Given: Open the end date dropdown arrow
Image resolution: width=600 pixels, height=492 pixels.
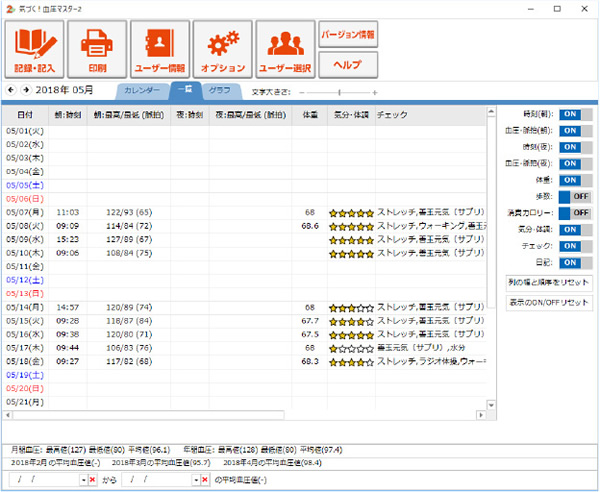Looking at the screenshot, I should click(196, 480).
